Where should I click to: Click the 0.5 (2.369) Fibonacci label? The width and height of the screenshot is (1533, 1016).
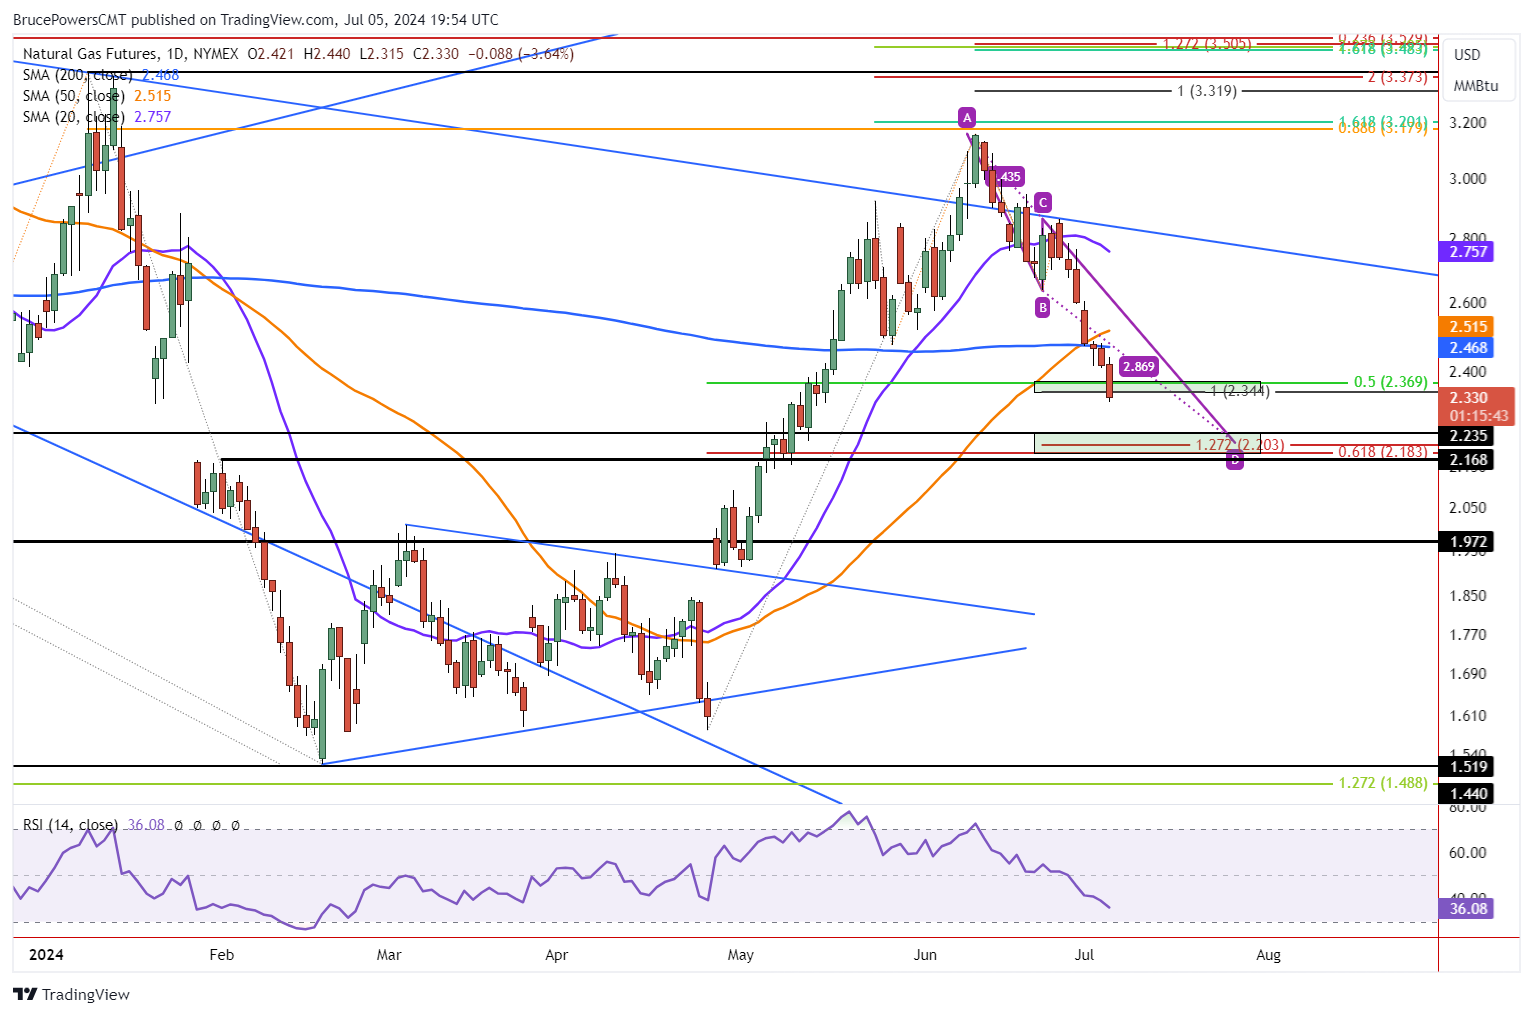(x=1390, y=382)
